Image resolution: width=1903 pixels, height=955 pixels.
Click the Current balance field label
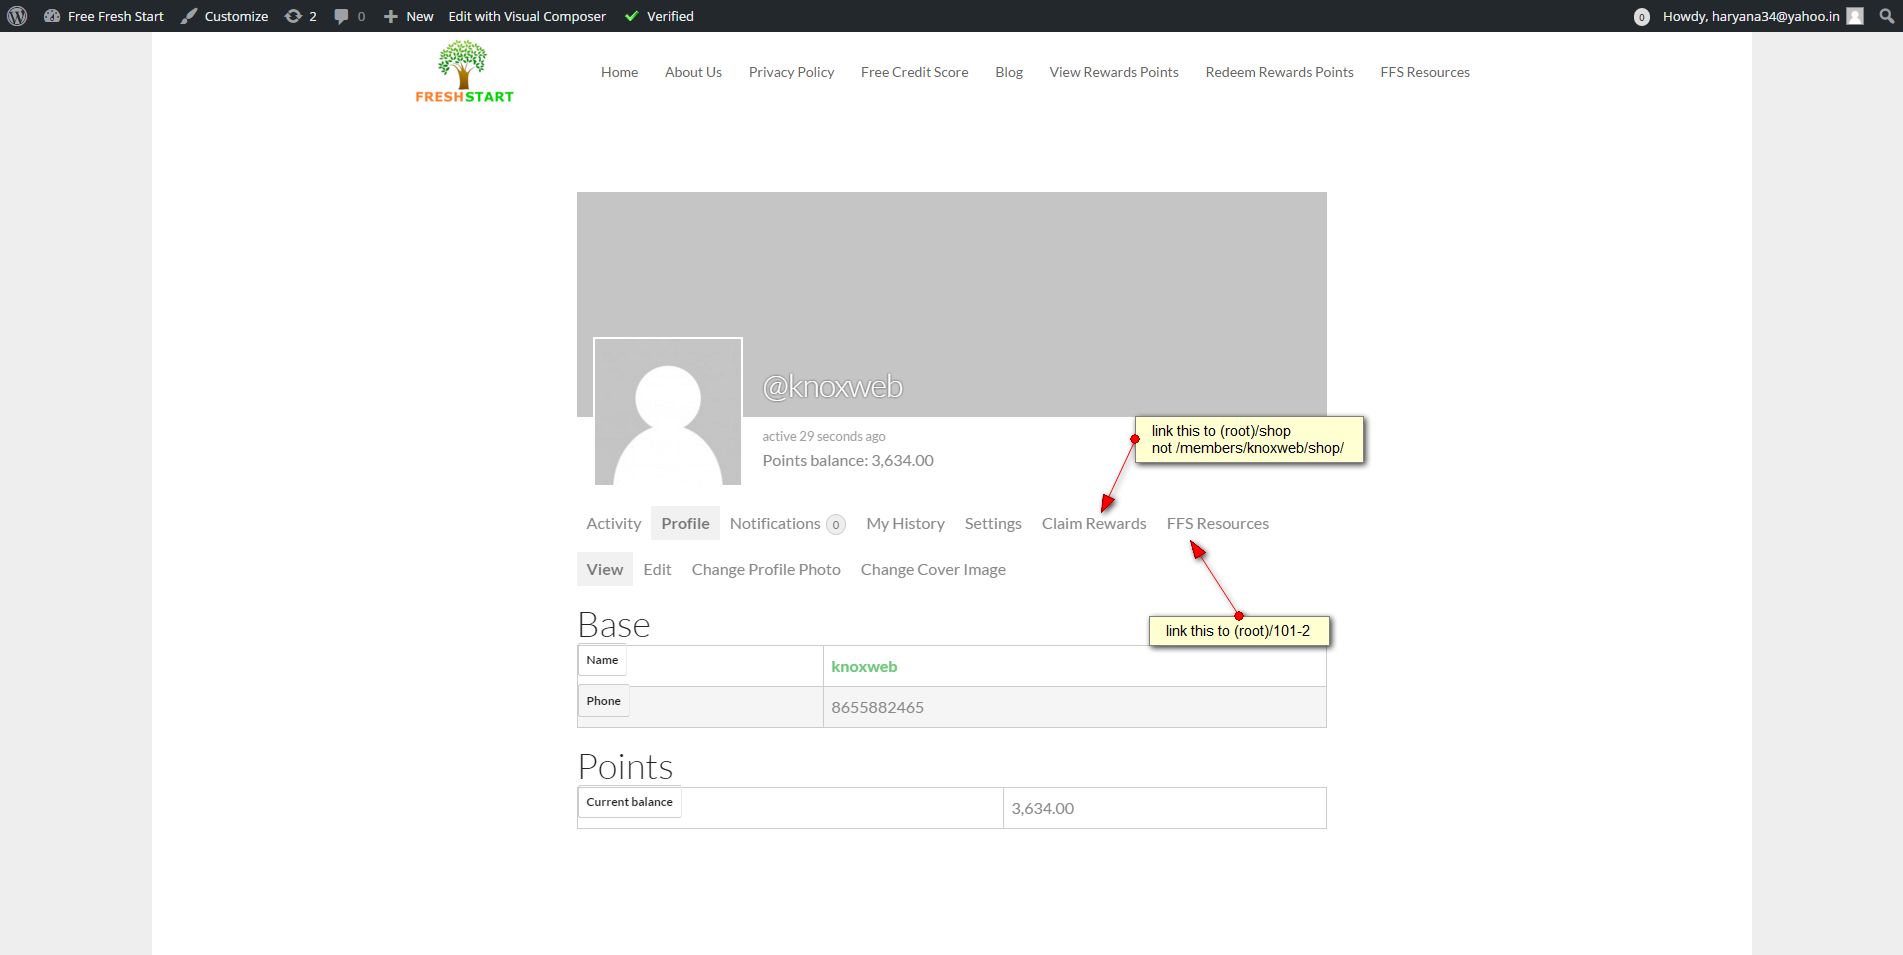[629, 802]
